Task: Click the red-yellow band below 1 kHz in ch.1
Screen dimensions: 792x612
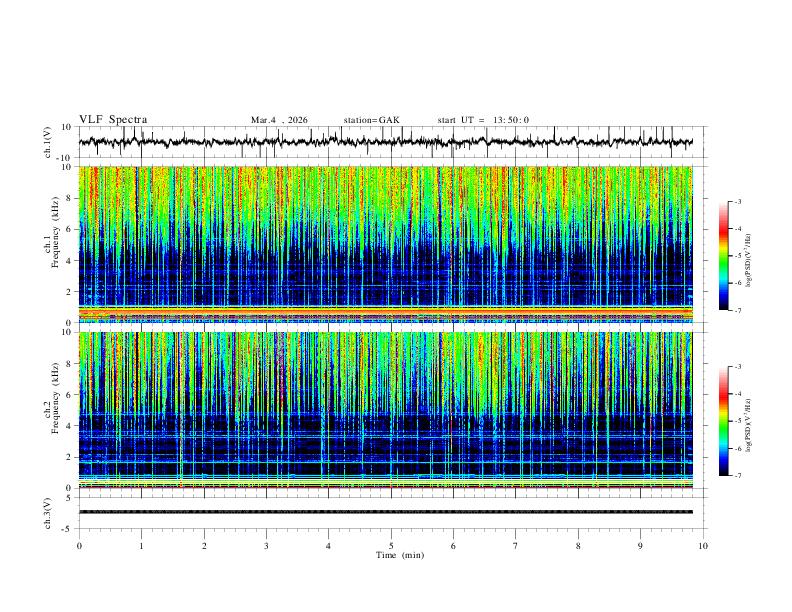Action: tap(386, 313)
